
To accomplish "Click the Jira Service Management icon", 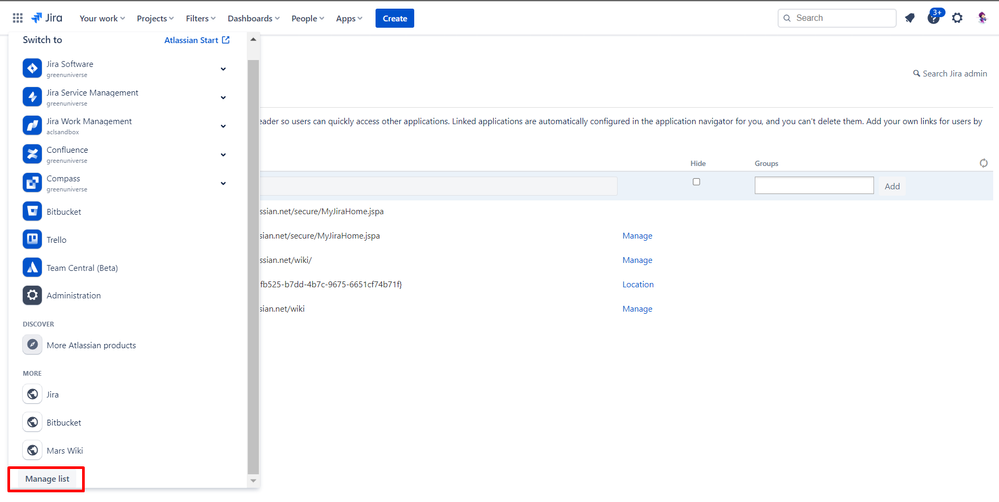I will pyautogui.click(x=32, y=97).
